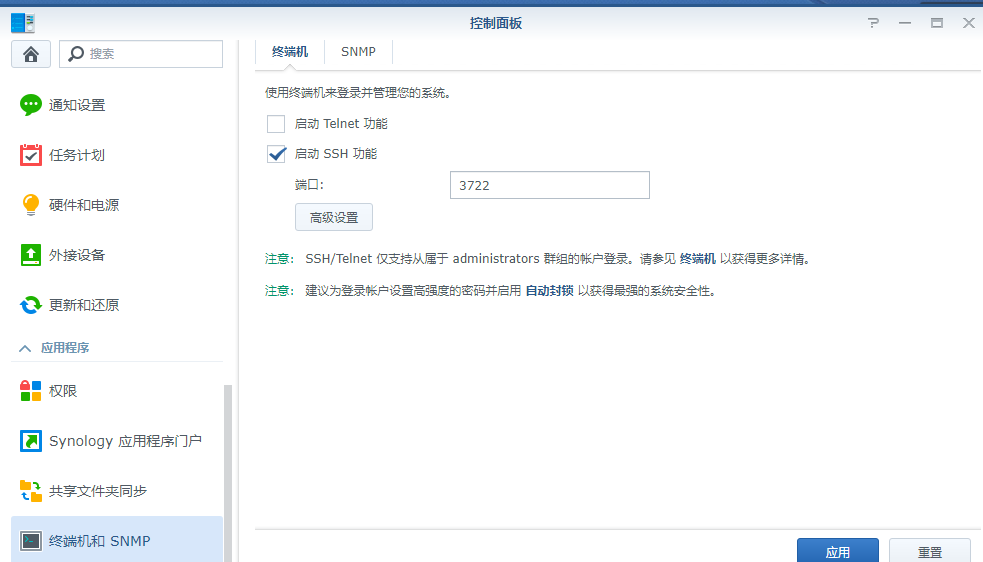Viewport: 983px width, 562px height.
Task: Open 外接设备 green upload icon
Action: [31, 255]
